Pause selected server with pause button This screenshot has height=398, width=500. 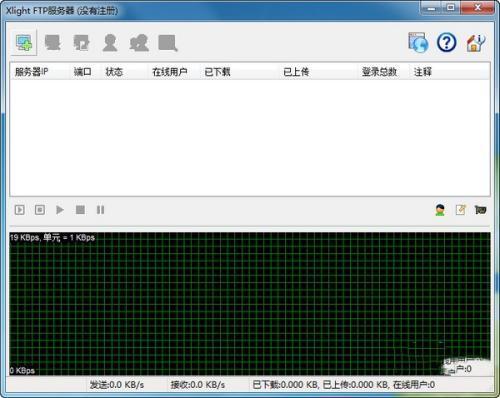100,210
